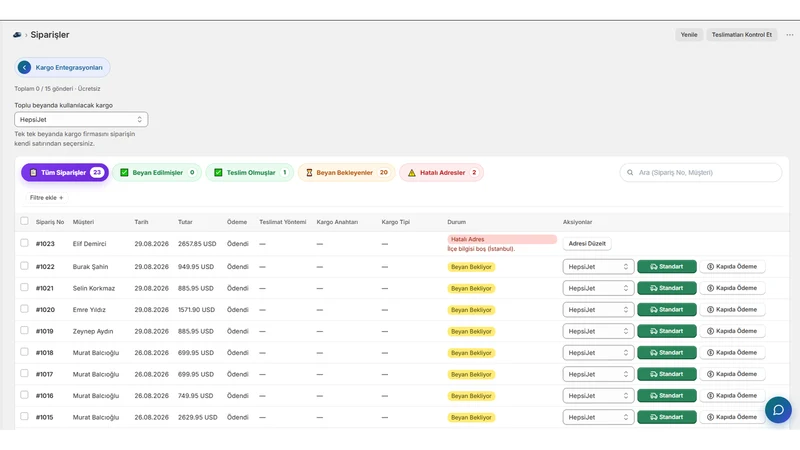
Task: Click Kapıda Ödeme for order #1021
Action: click(732, 288)
